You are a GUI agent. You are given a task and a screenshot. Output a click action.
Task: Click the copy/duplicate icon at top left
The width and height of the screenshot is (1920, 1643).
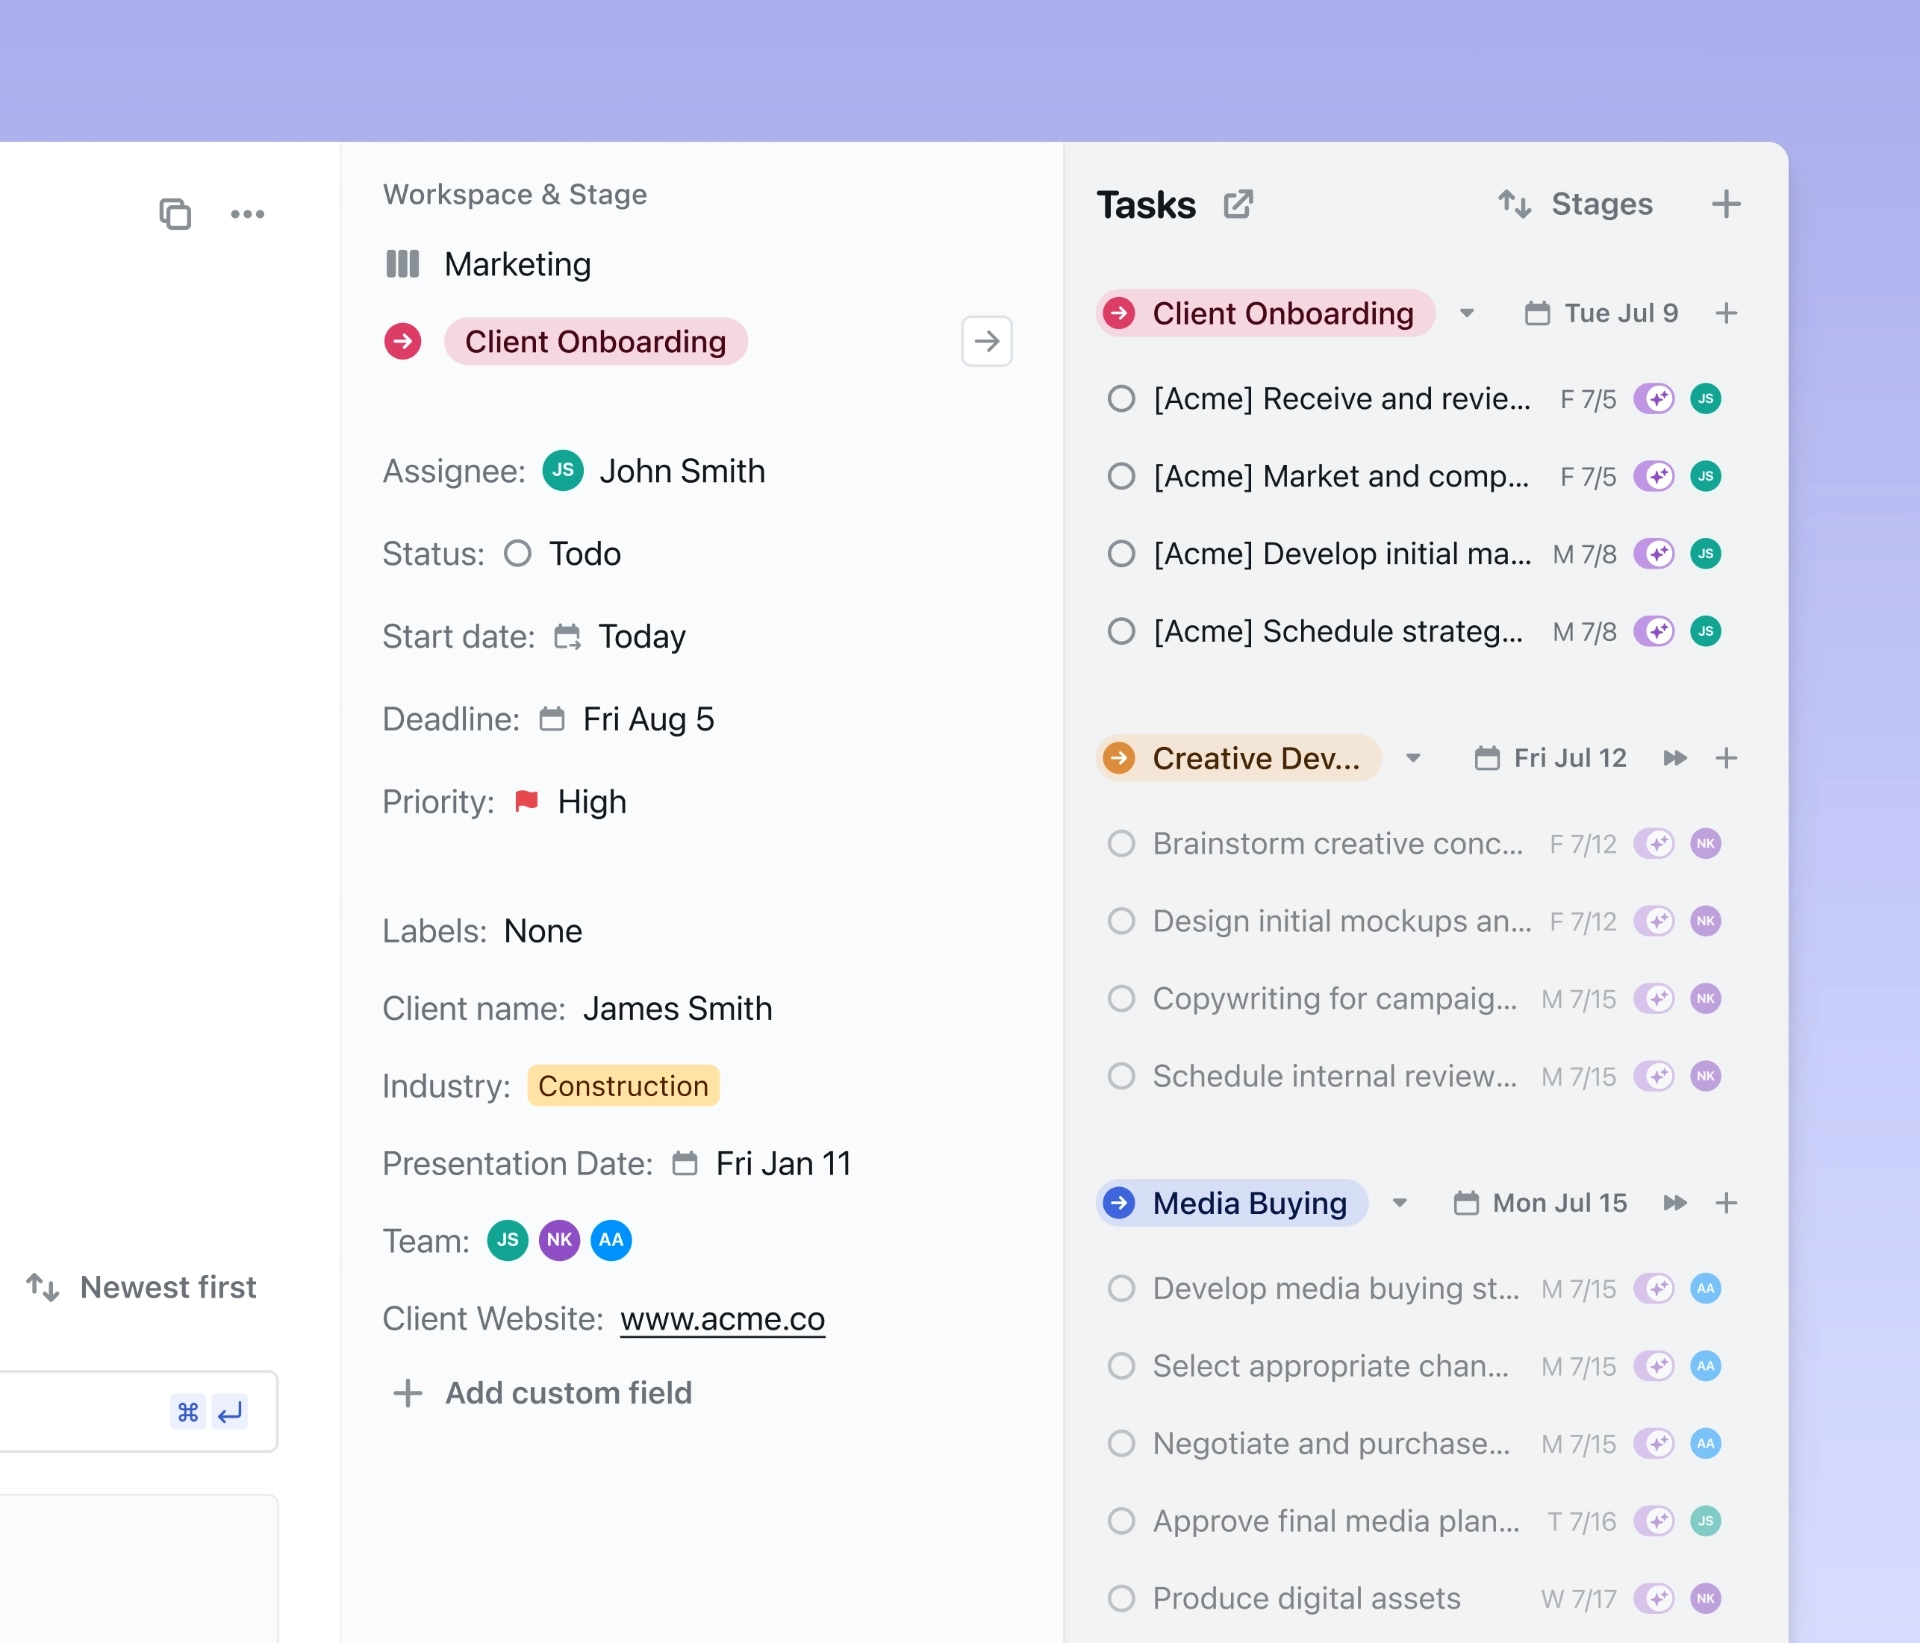click(175, 214)
